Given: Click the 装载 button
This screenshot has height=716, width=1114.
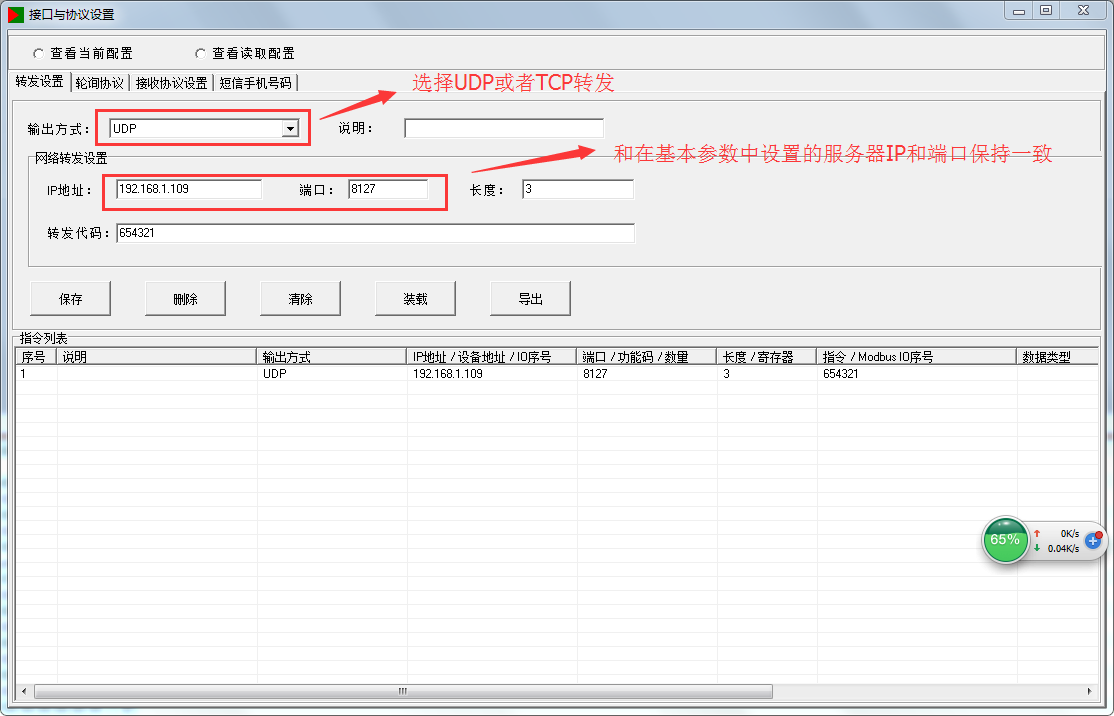Looking at the screenshot, I should pyautogui.click(x=415, y=298).
